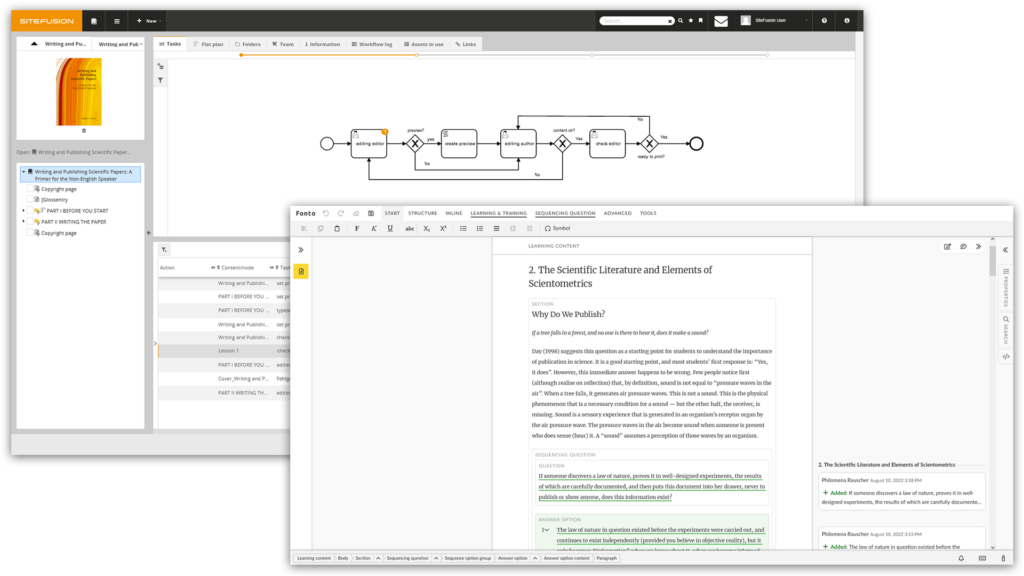Undo in the Fonto editor
This screenshot has height=576, width=1024.
(x=325, y=213)
